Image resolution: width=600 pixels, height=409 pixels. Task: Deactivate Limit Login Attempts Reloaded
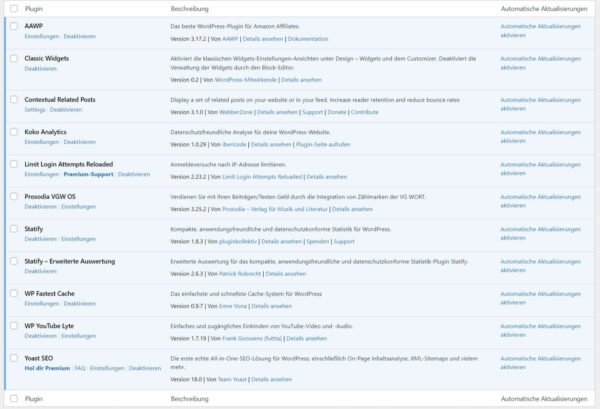pos(134,174)
